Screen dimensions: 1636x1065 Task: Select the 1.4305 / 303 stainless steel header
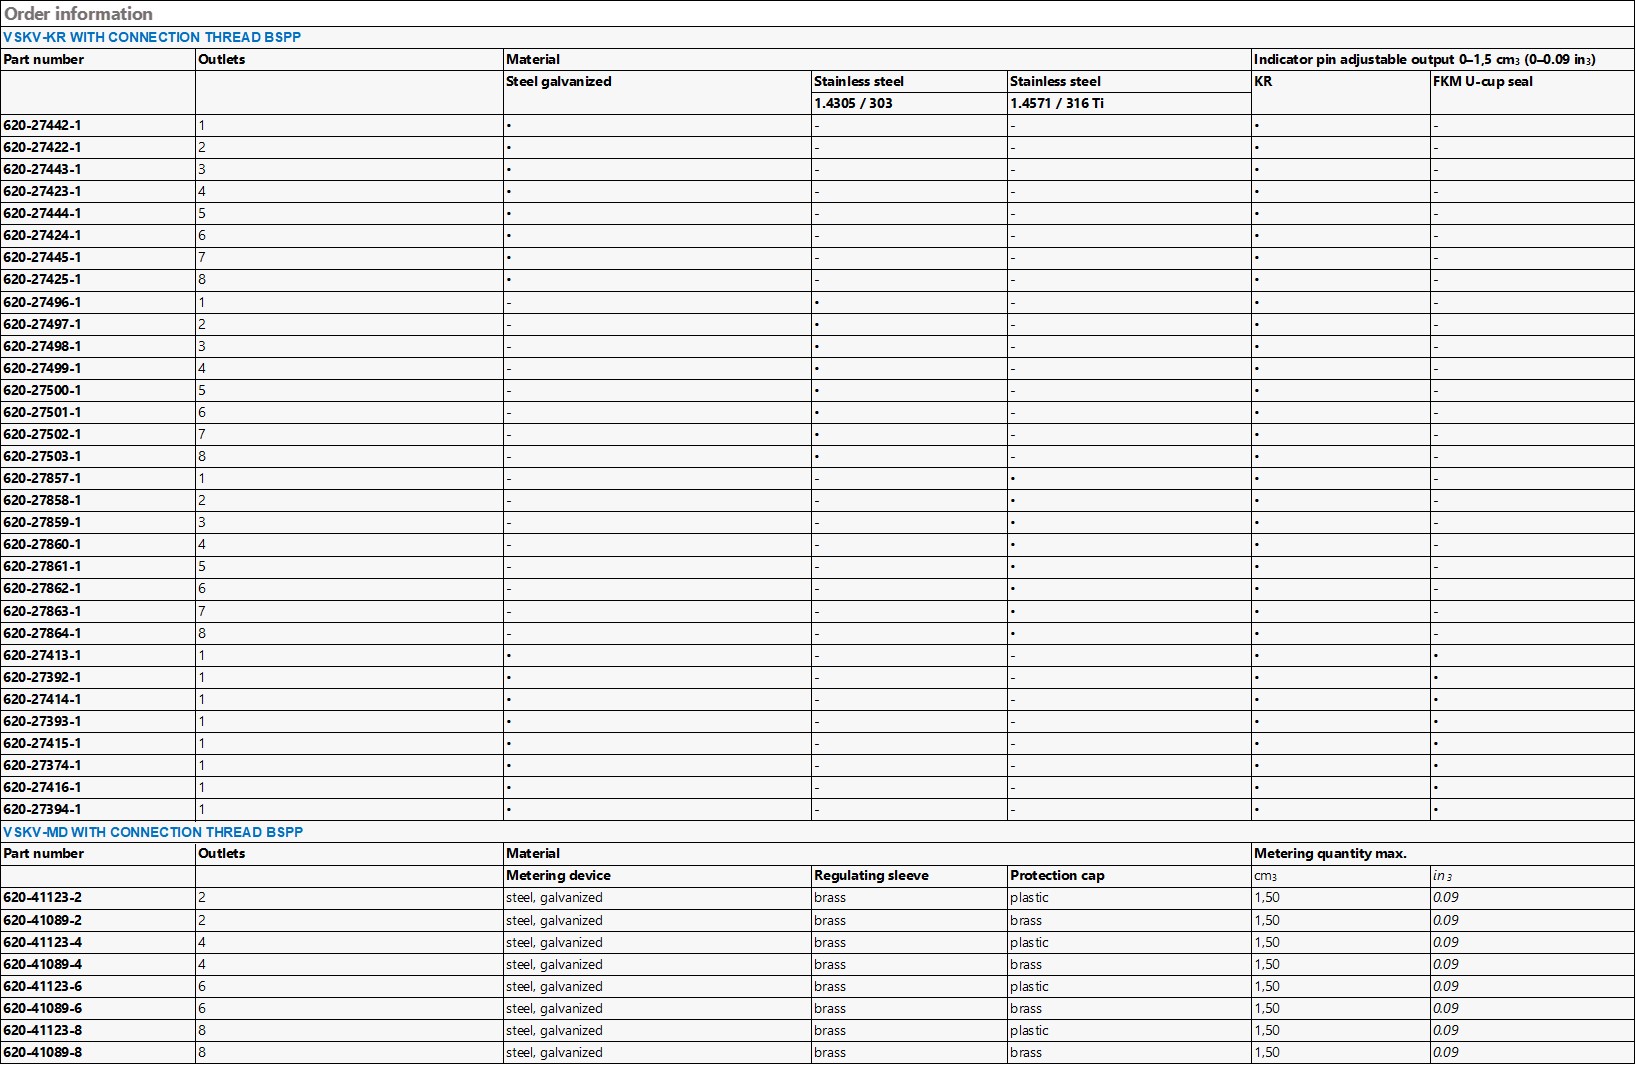click(x=853, y=103)
